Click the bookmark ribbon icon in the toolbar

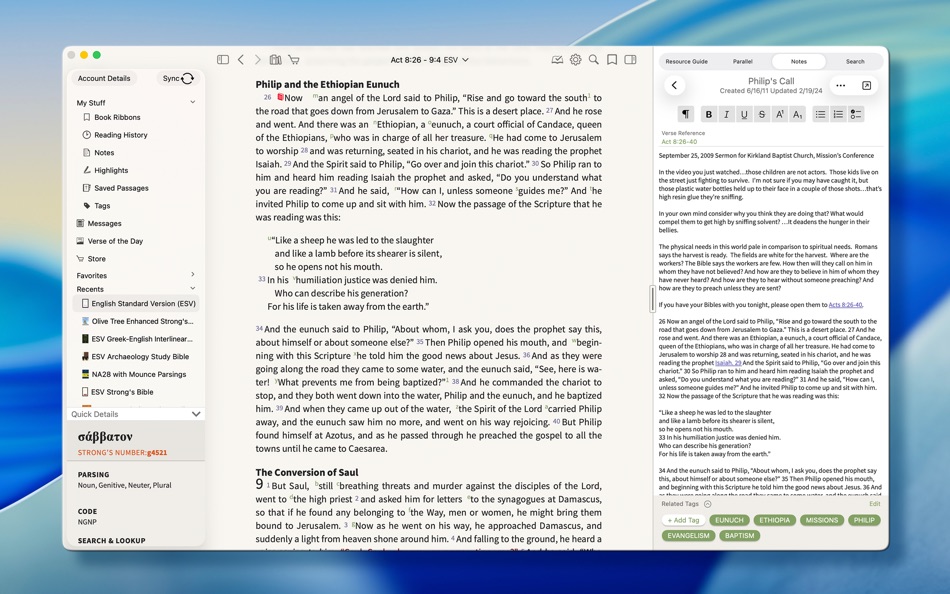(612, 59)
